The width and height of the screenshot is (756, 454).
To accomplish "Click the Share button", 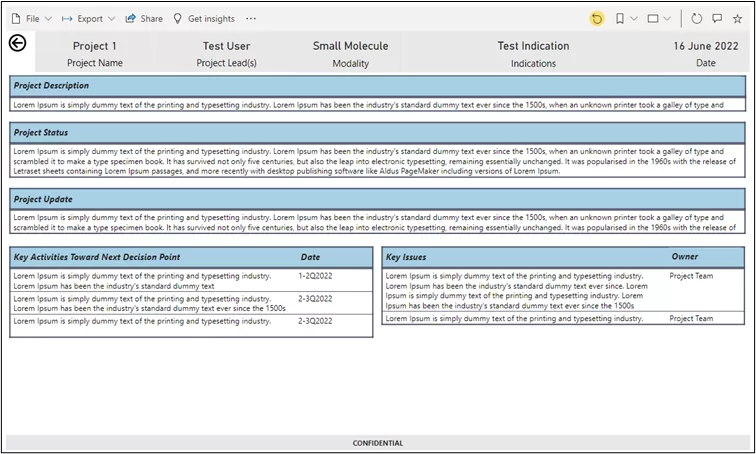I will pos(144,18).
